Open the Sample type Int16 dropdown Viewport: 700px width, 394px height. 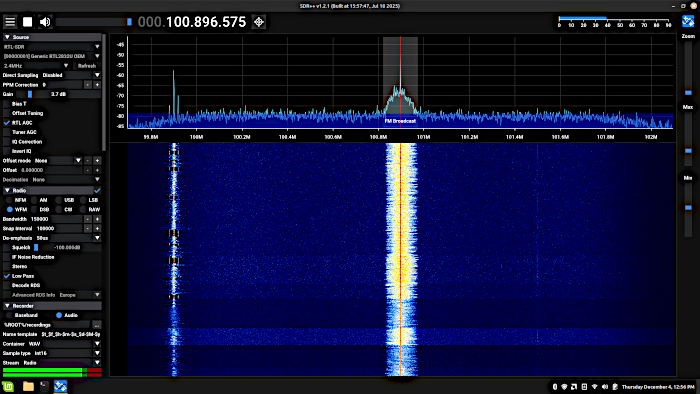pos(67,353)
